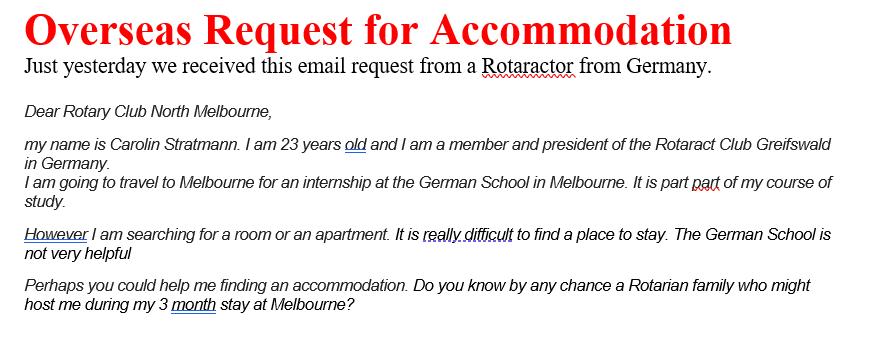Click the words Rotaract Club Greifswald
This screenshot has width=886, height=363.
743,145
